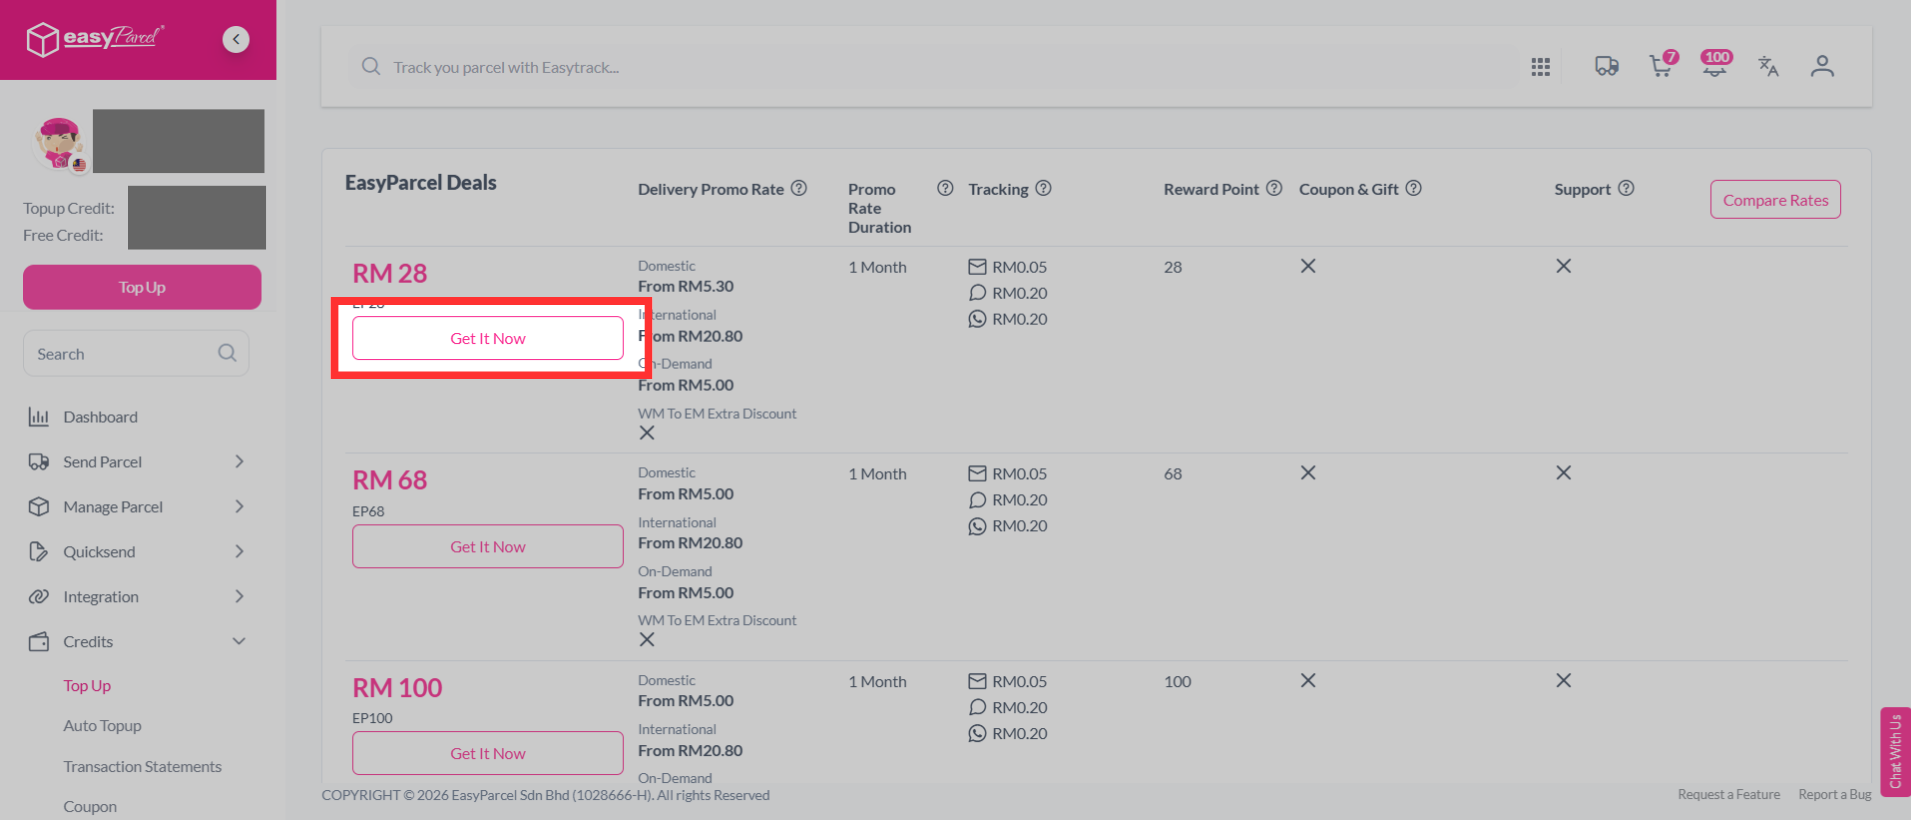Viewport: 1911px width, 820px height.
Task: Open the Chat With Us tab
Action: click(1895, 752)
